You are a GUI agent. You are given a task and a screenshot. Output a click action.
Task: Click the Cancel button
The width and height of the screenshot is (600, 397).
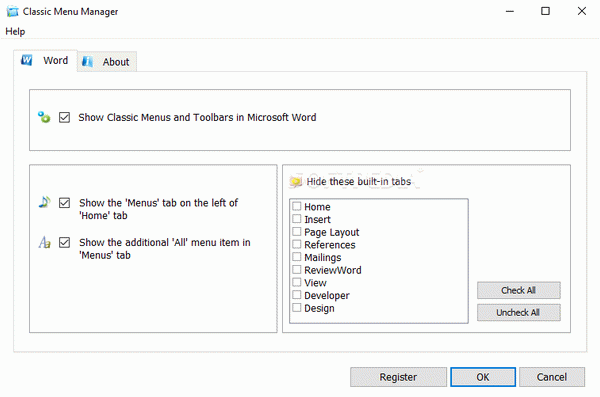[552, 377]
